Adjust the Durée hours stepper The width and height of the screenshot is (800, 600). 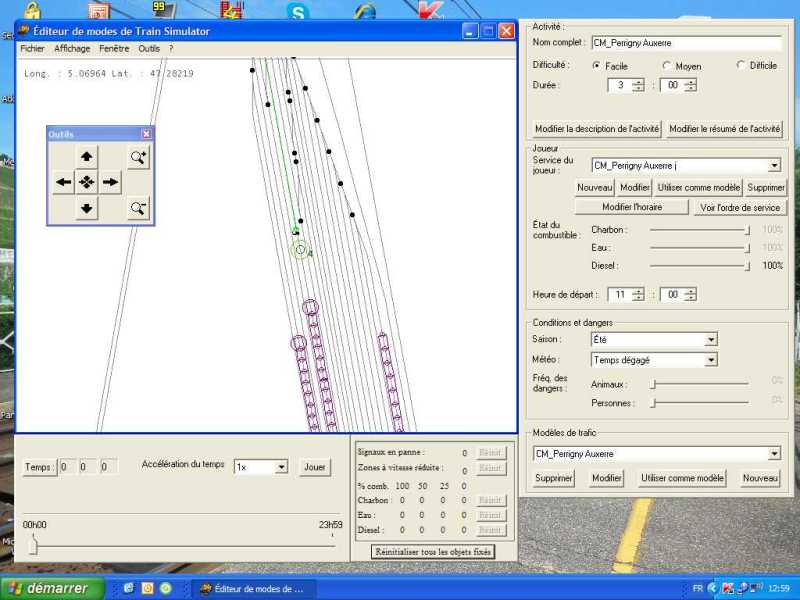[638, 85]
